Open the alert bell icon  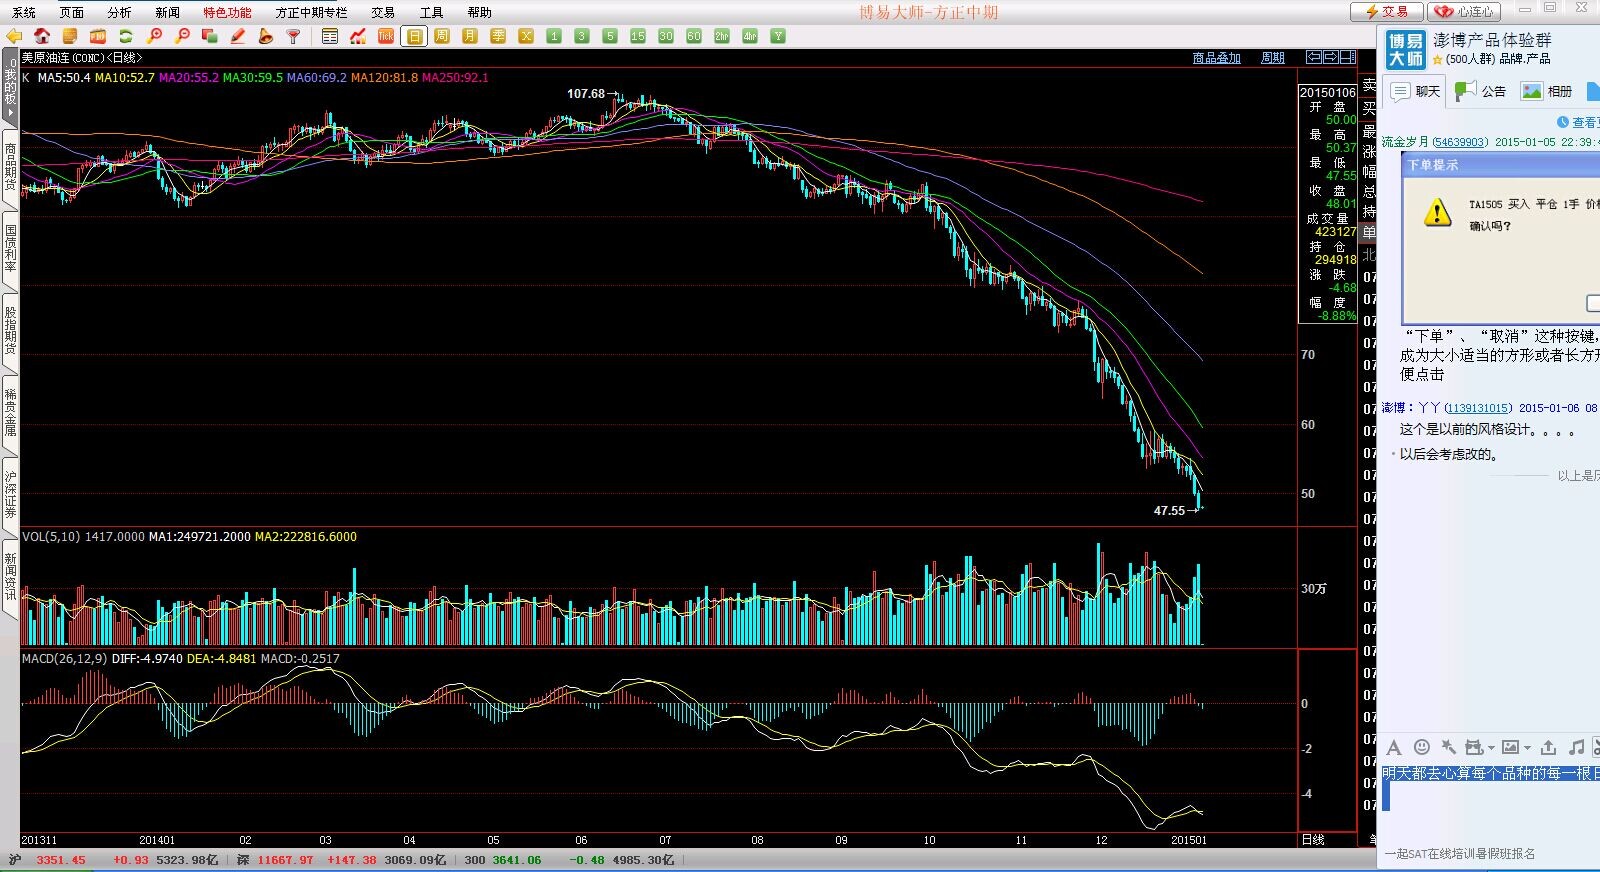pos(266,36)
